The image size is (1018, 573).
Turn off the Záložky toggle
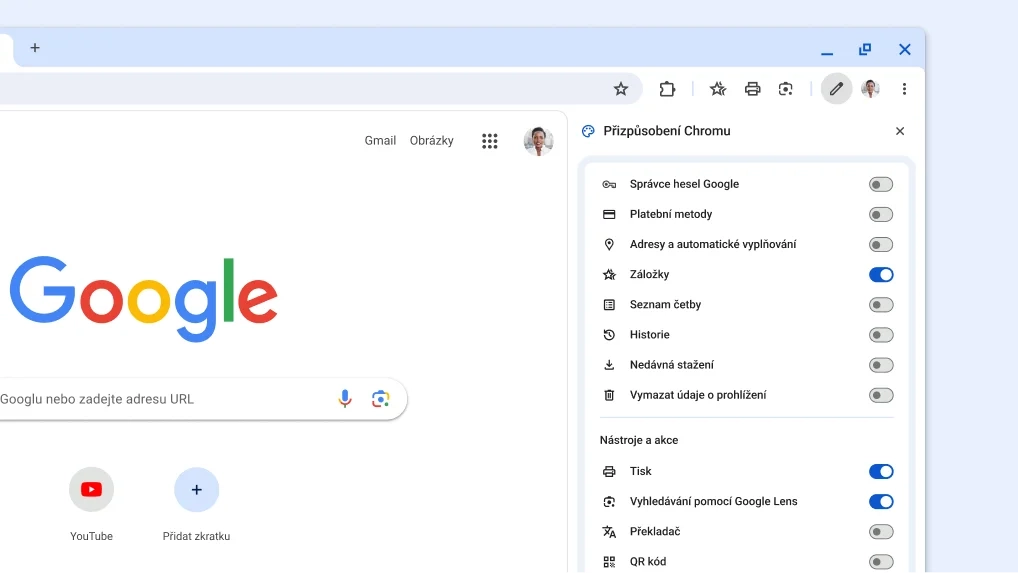click(x=880, y=274)
